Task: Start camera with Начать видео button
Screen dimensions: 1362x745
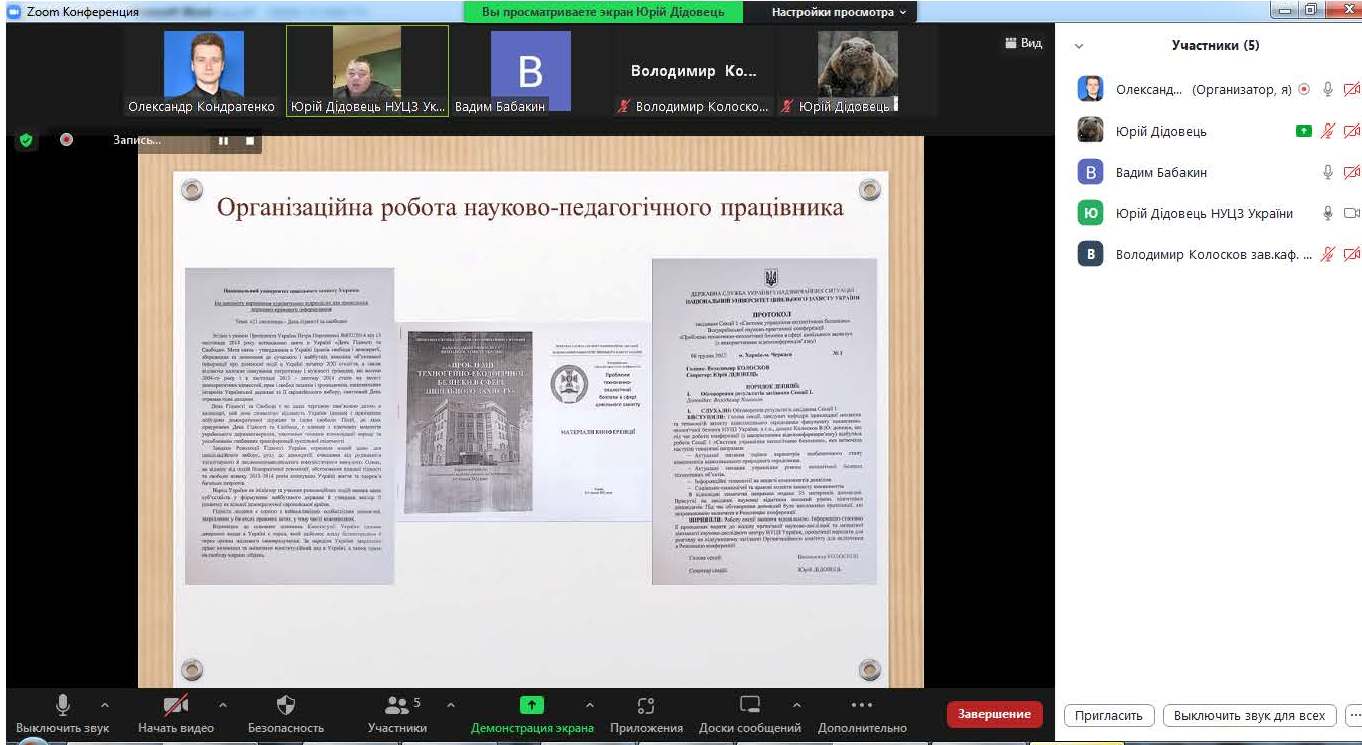Action: click(176, 714)
